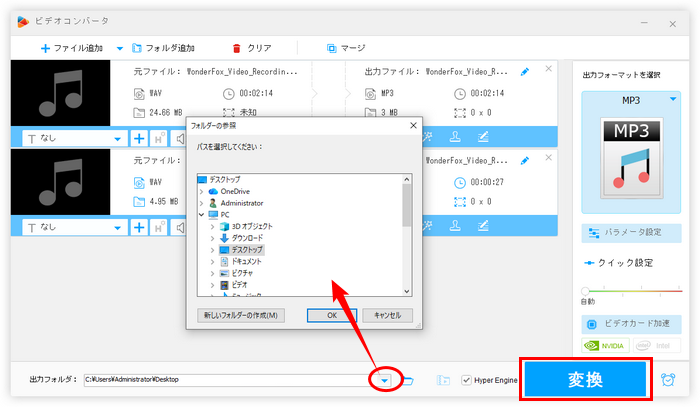Click the Intel acceleration badge
The width and height of the screenshot is (700, 407).
coord(656,345)
